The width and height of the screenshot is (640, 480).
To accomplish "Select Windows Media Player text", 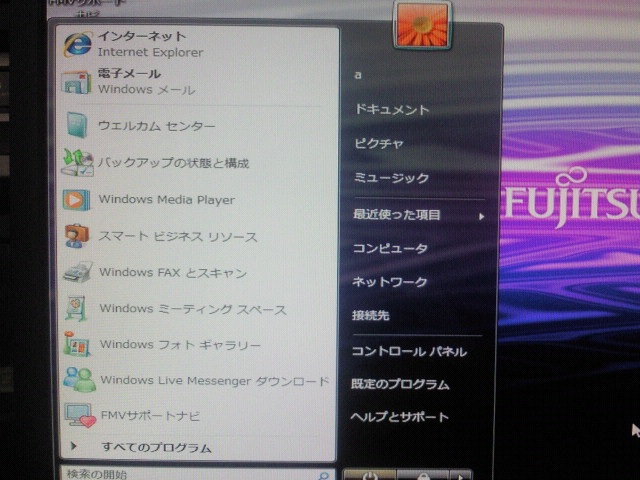I will pyautogui.click(x=167, y=200).
